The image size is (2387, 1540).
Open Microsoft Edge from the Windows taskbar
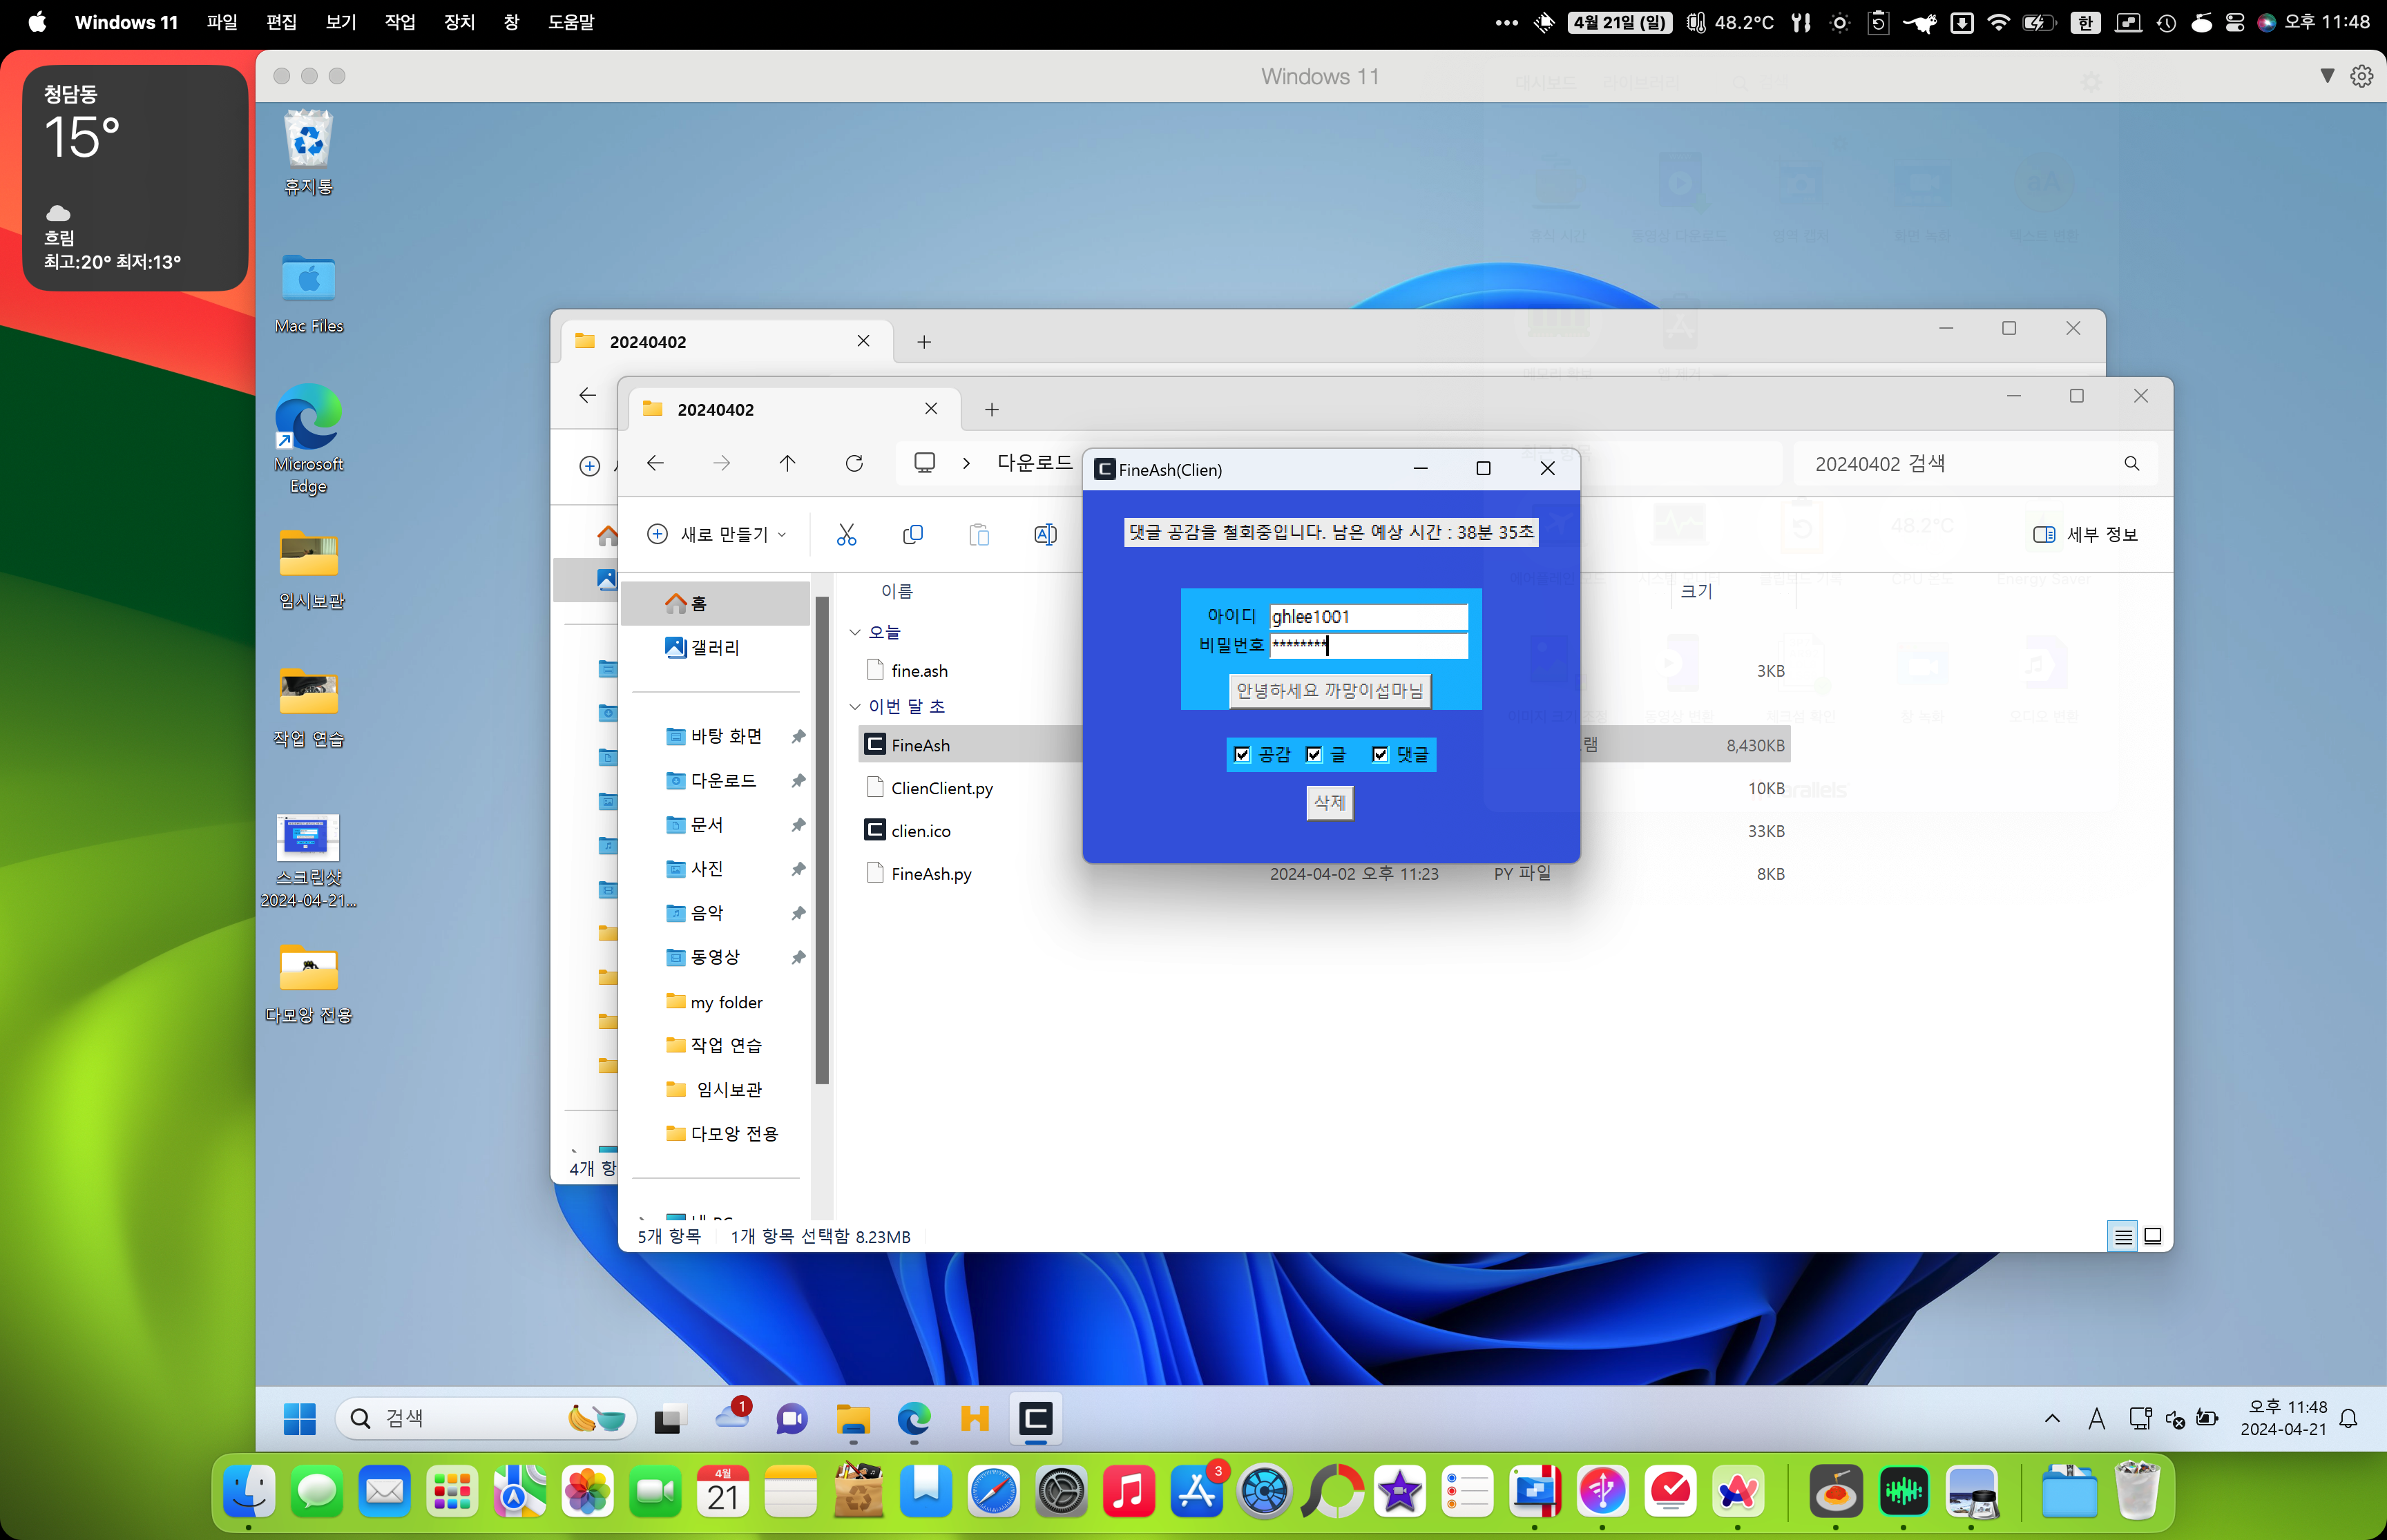coord(913,1418)
